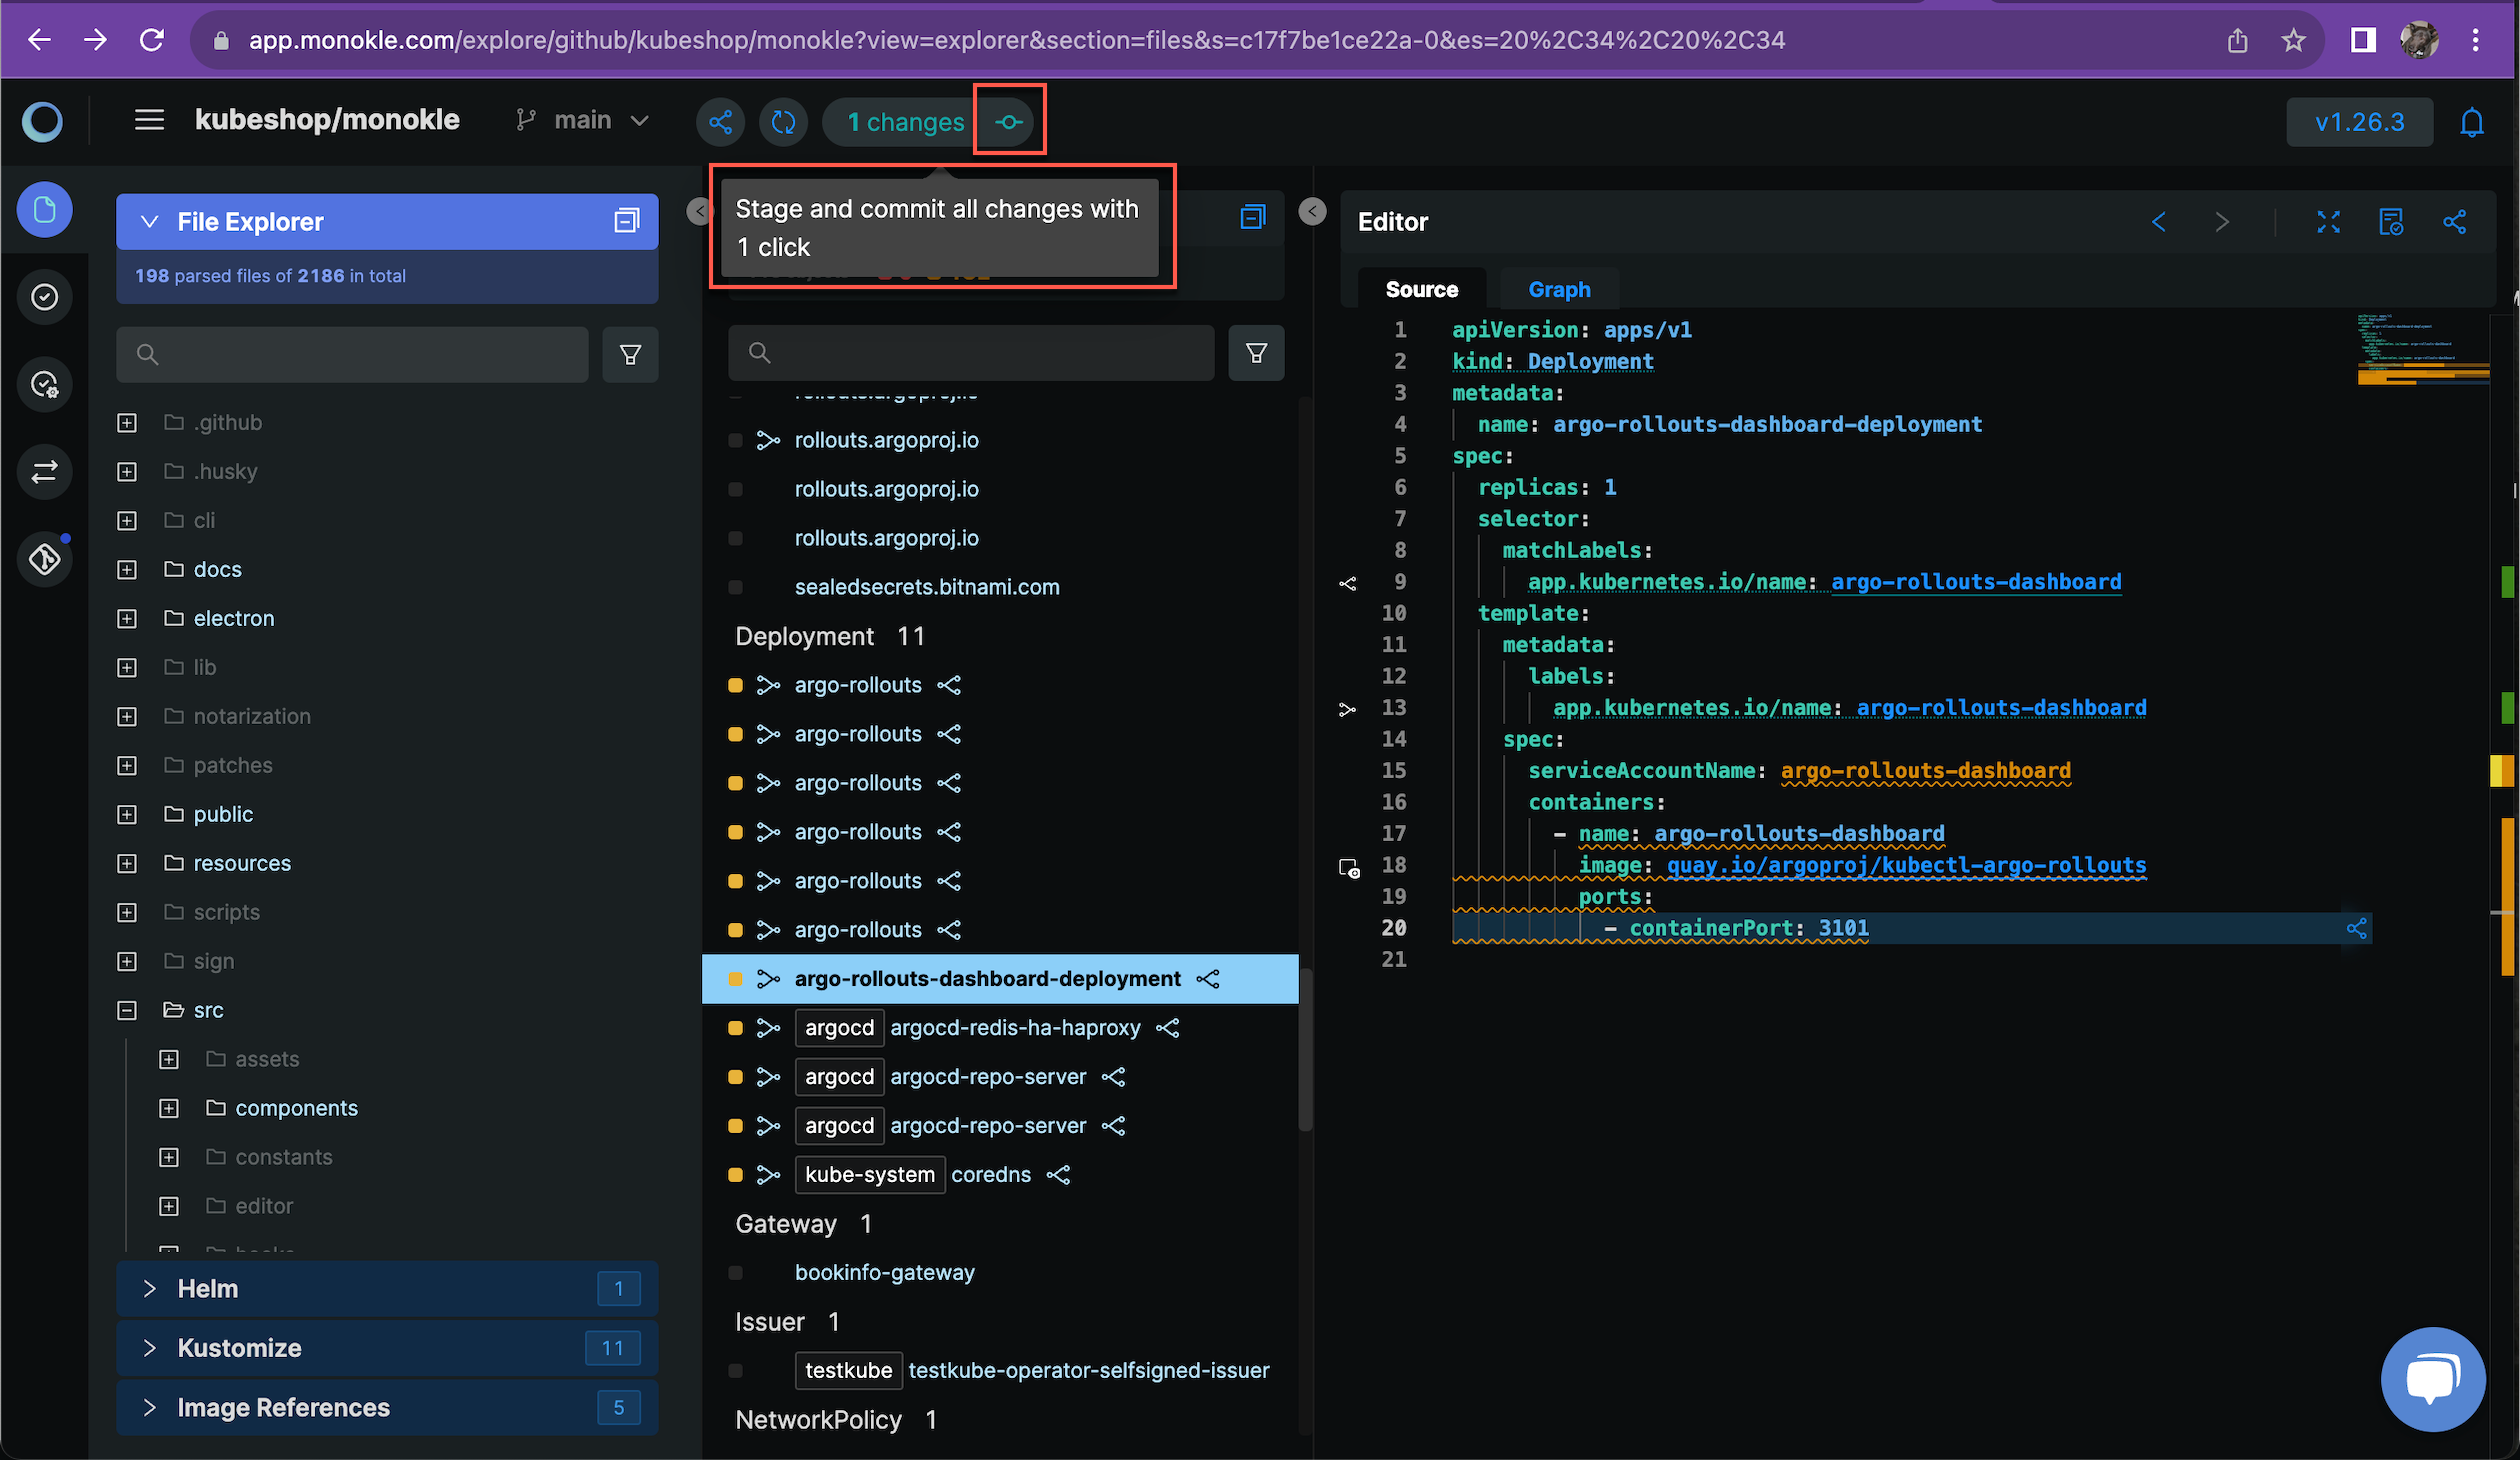Collapse the src folder
The width and height of the screenshot is (2520, 1460).
126,1010
